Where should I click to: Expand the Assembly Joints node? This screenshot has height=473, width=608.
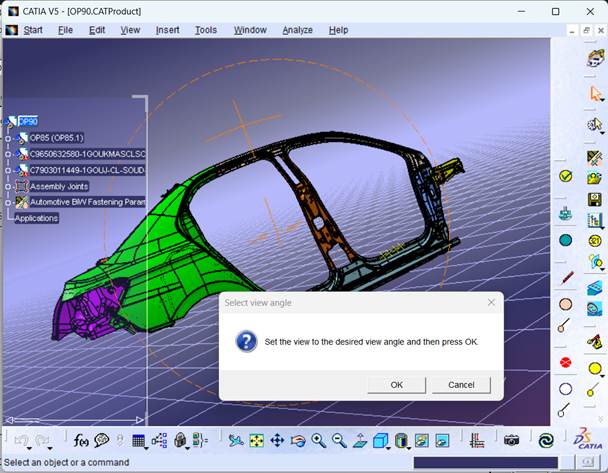8,186
